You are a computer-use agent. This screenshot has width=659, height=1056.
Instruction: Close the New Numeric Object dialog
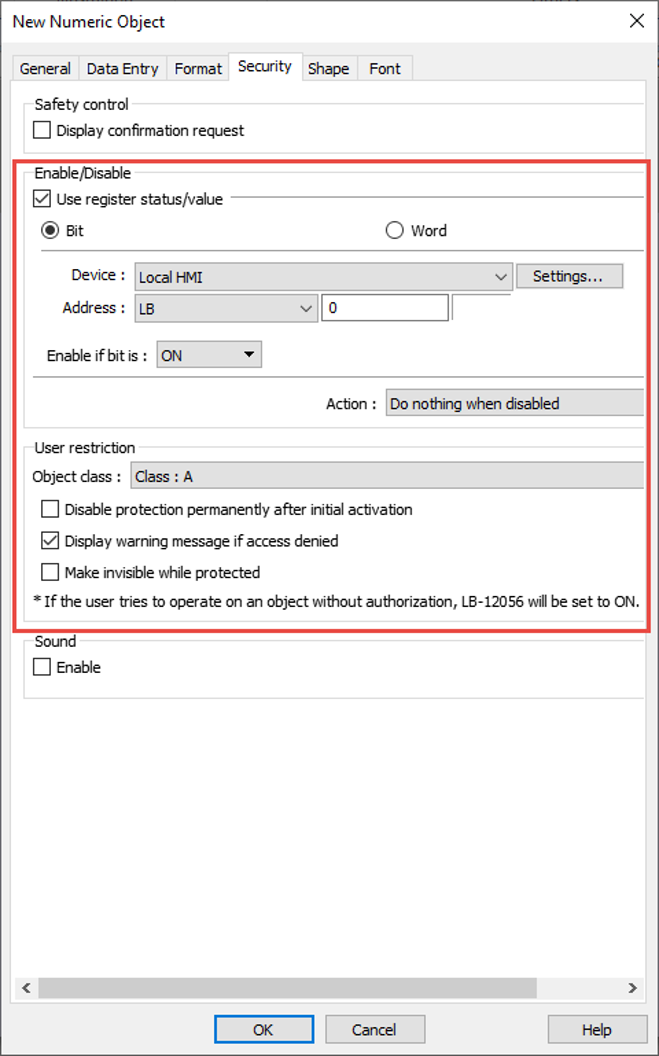pyautogui.click(x=636, y=21)
